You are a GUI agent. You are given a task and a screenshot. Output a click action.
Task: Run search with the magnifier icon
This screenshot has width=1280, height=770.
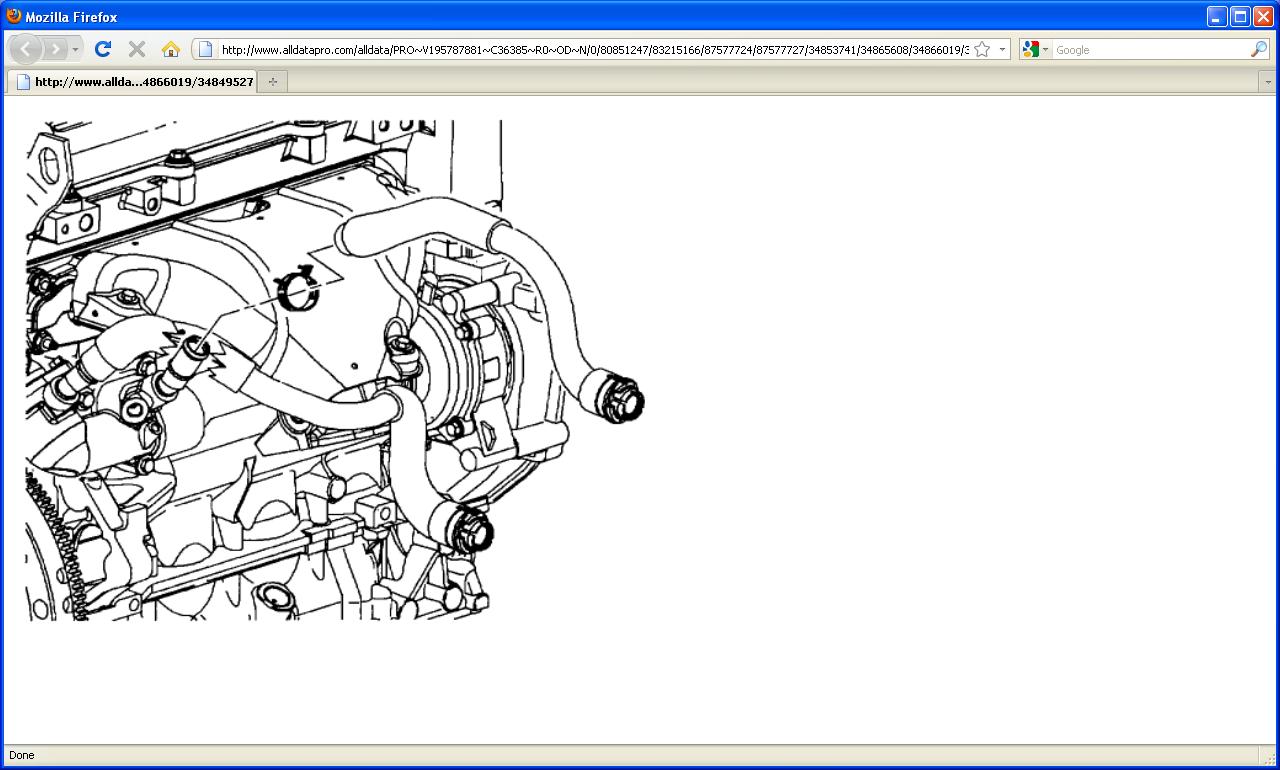click(x=1258, y=49)
